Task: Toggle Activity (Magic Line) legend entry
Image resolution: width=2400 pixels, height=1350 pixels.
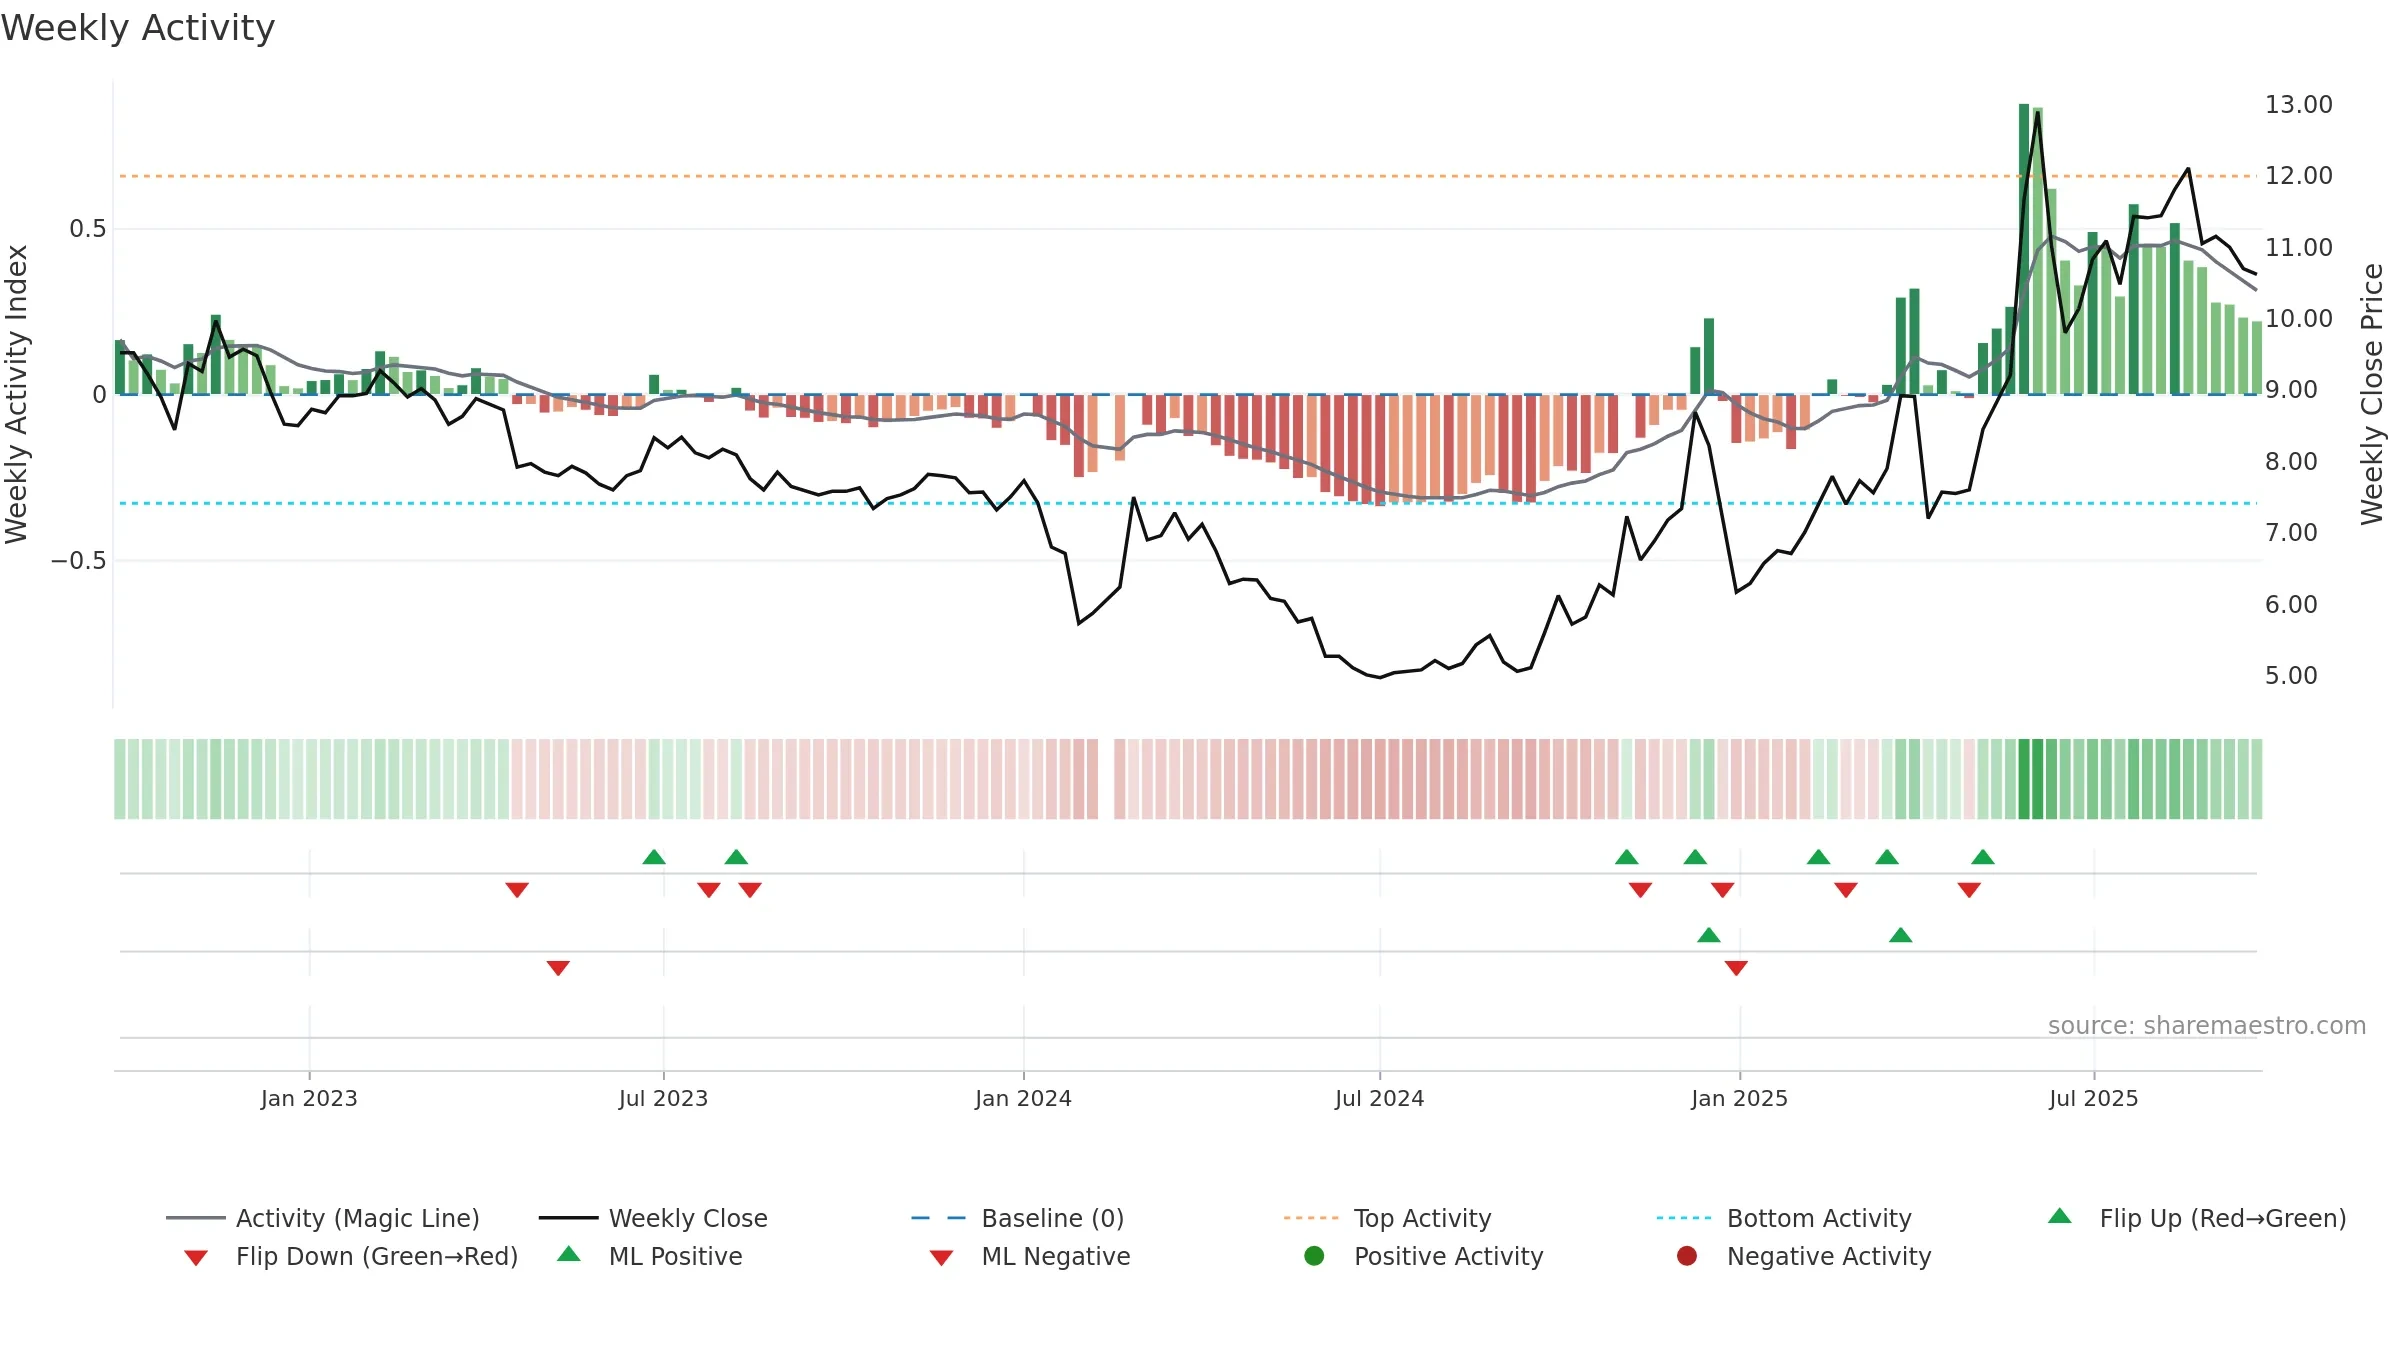Action: (x=323, y=1218)
